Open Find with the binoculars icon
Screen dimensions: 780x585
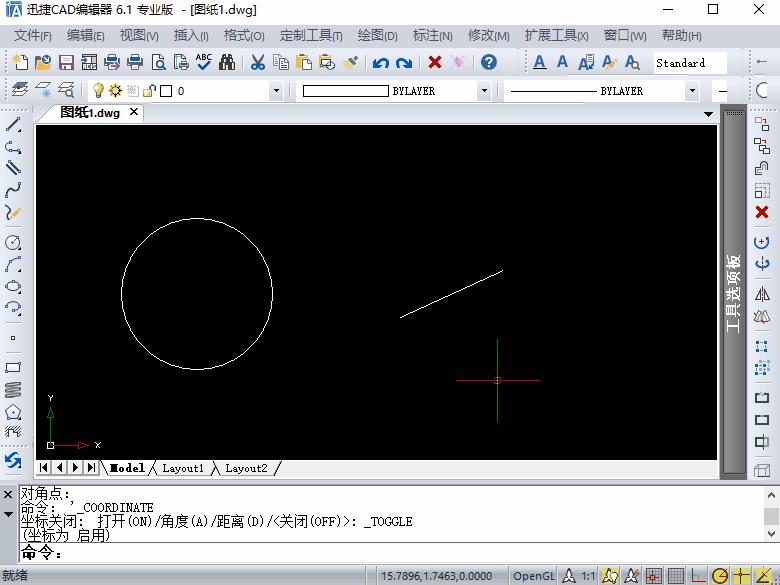click(227, 62)
